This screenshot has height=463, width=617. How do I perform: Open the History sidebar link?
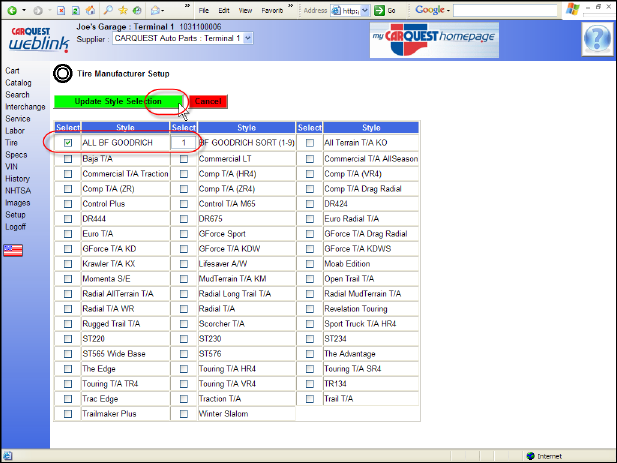coord(17,179)
